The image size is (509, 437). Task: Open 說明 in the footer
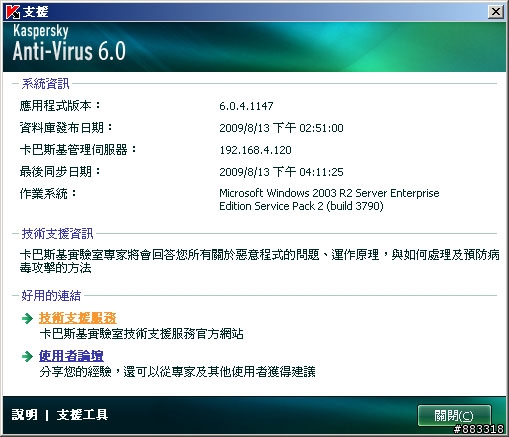point(24,415)
